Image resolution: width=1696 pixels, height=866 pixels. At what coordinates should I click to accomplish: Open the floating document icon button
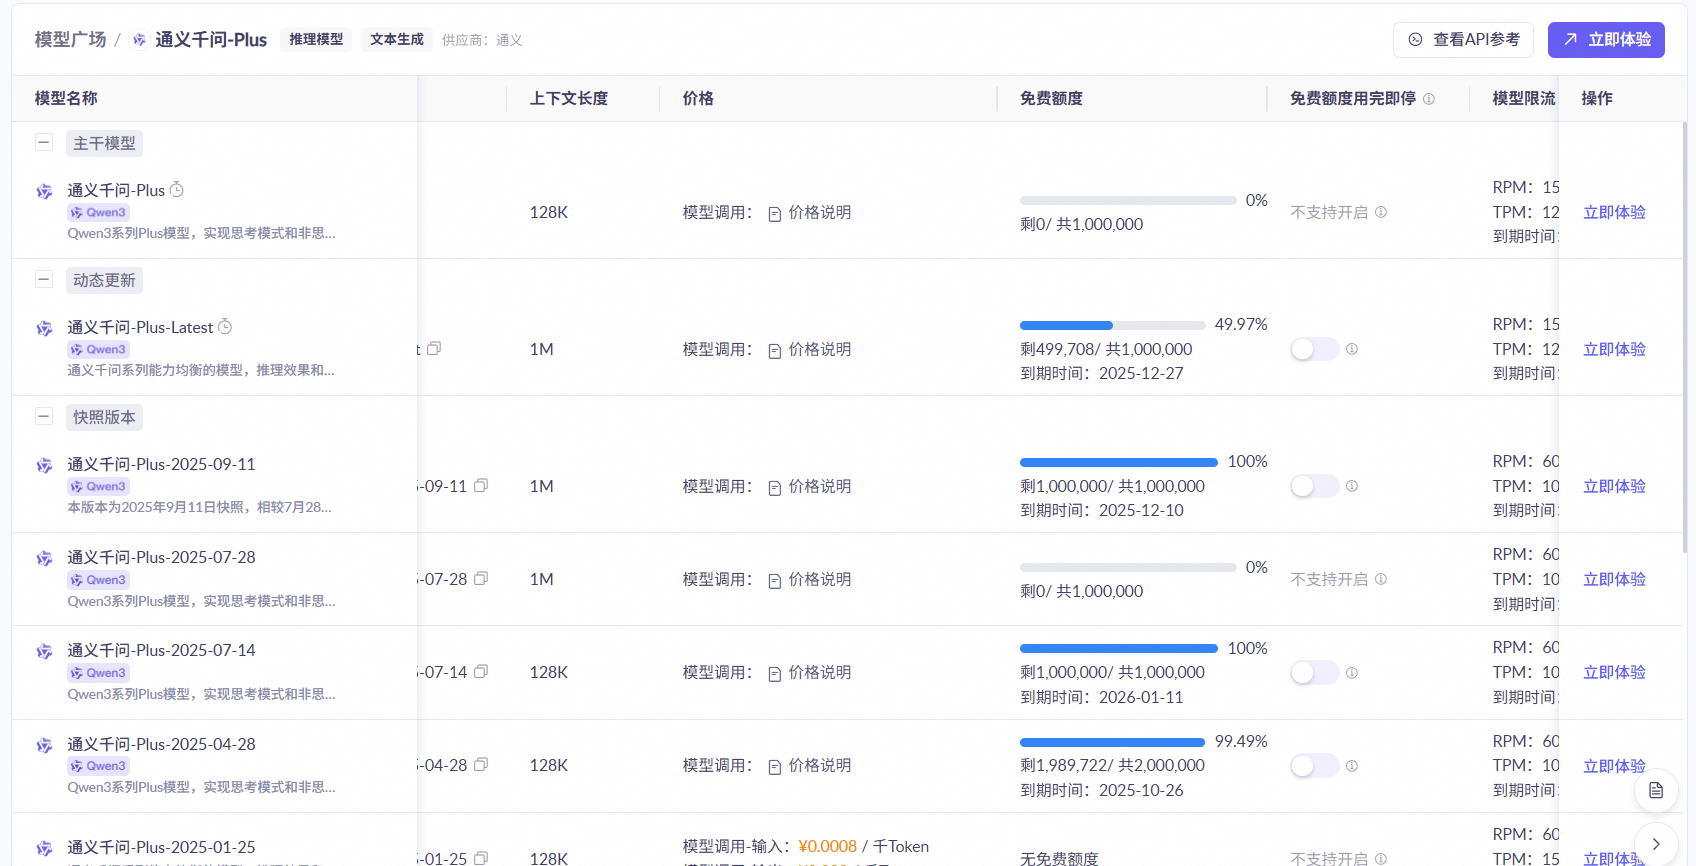click(1656, 790)
